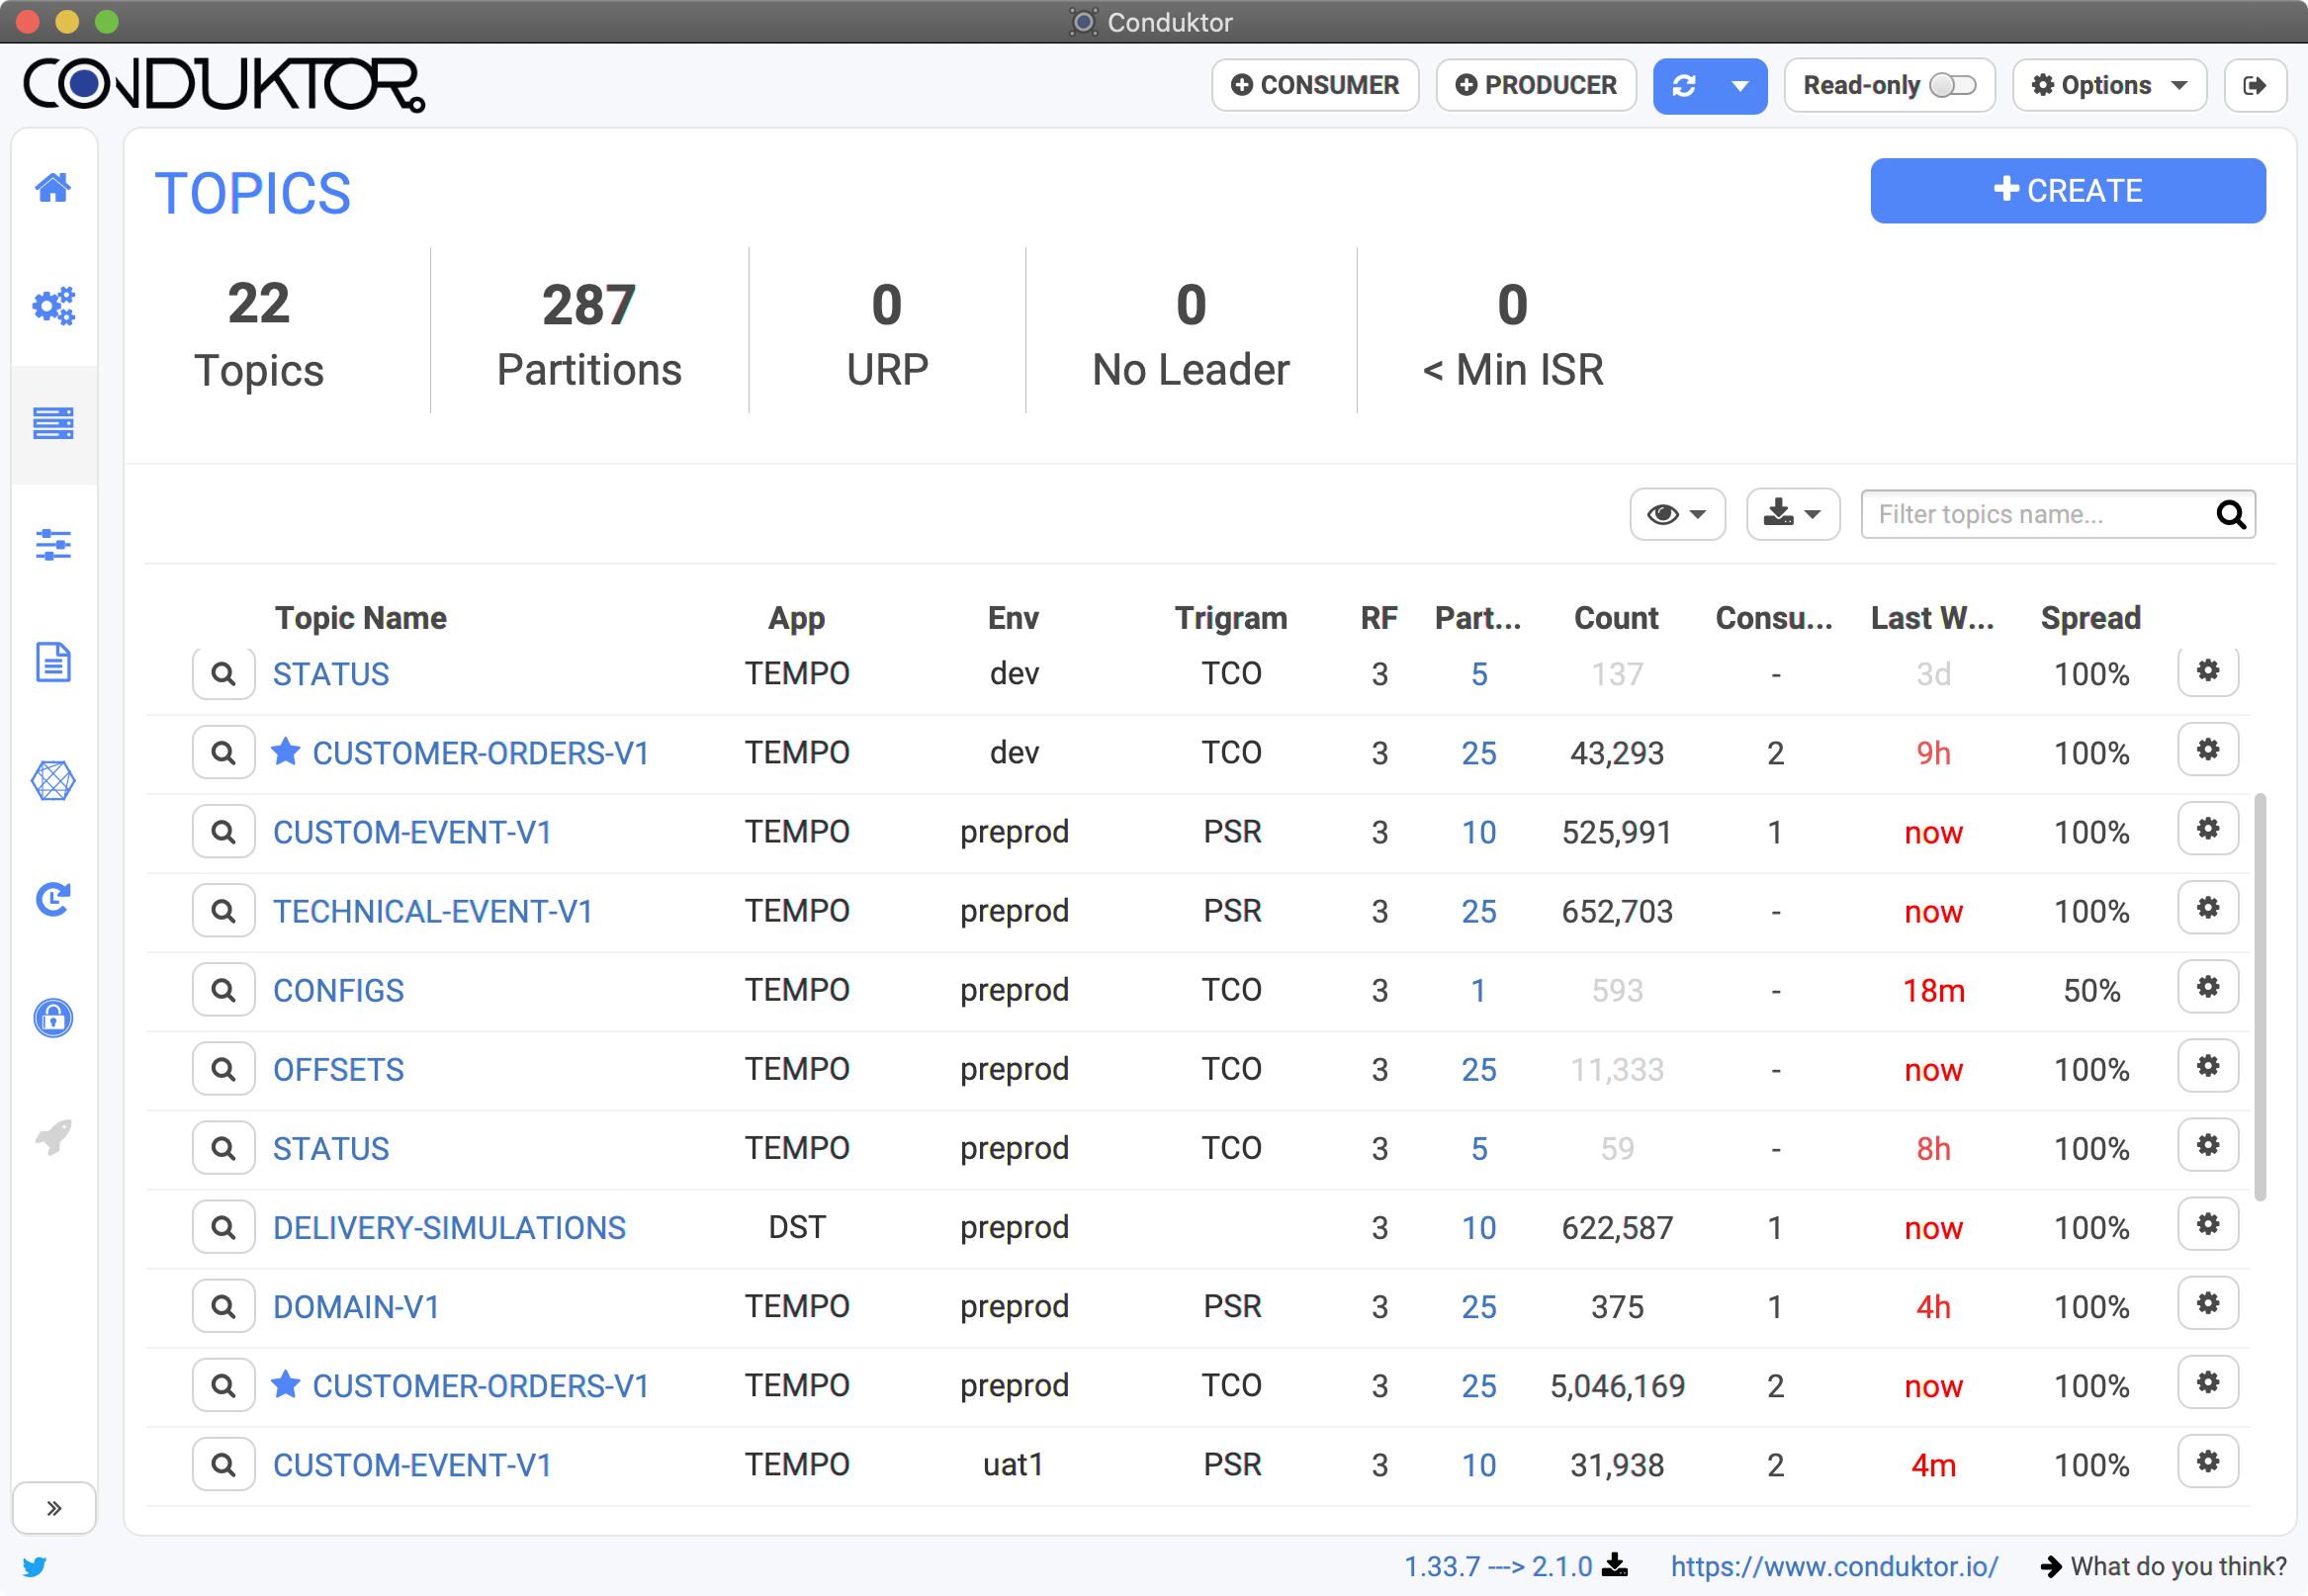Viewport: 2308px width, 1596px height.
Task: Click the download icon beside version 2.1.0
Action: [x=1615, y=1565]
